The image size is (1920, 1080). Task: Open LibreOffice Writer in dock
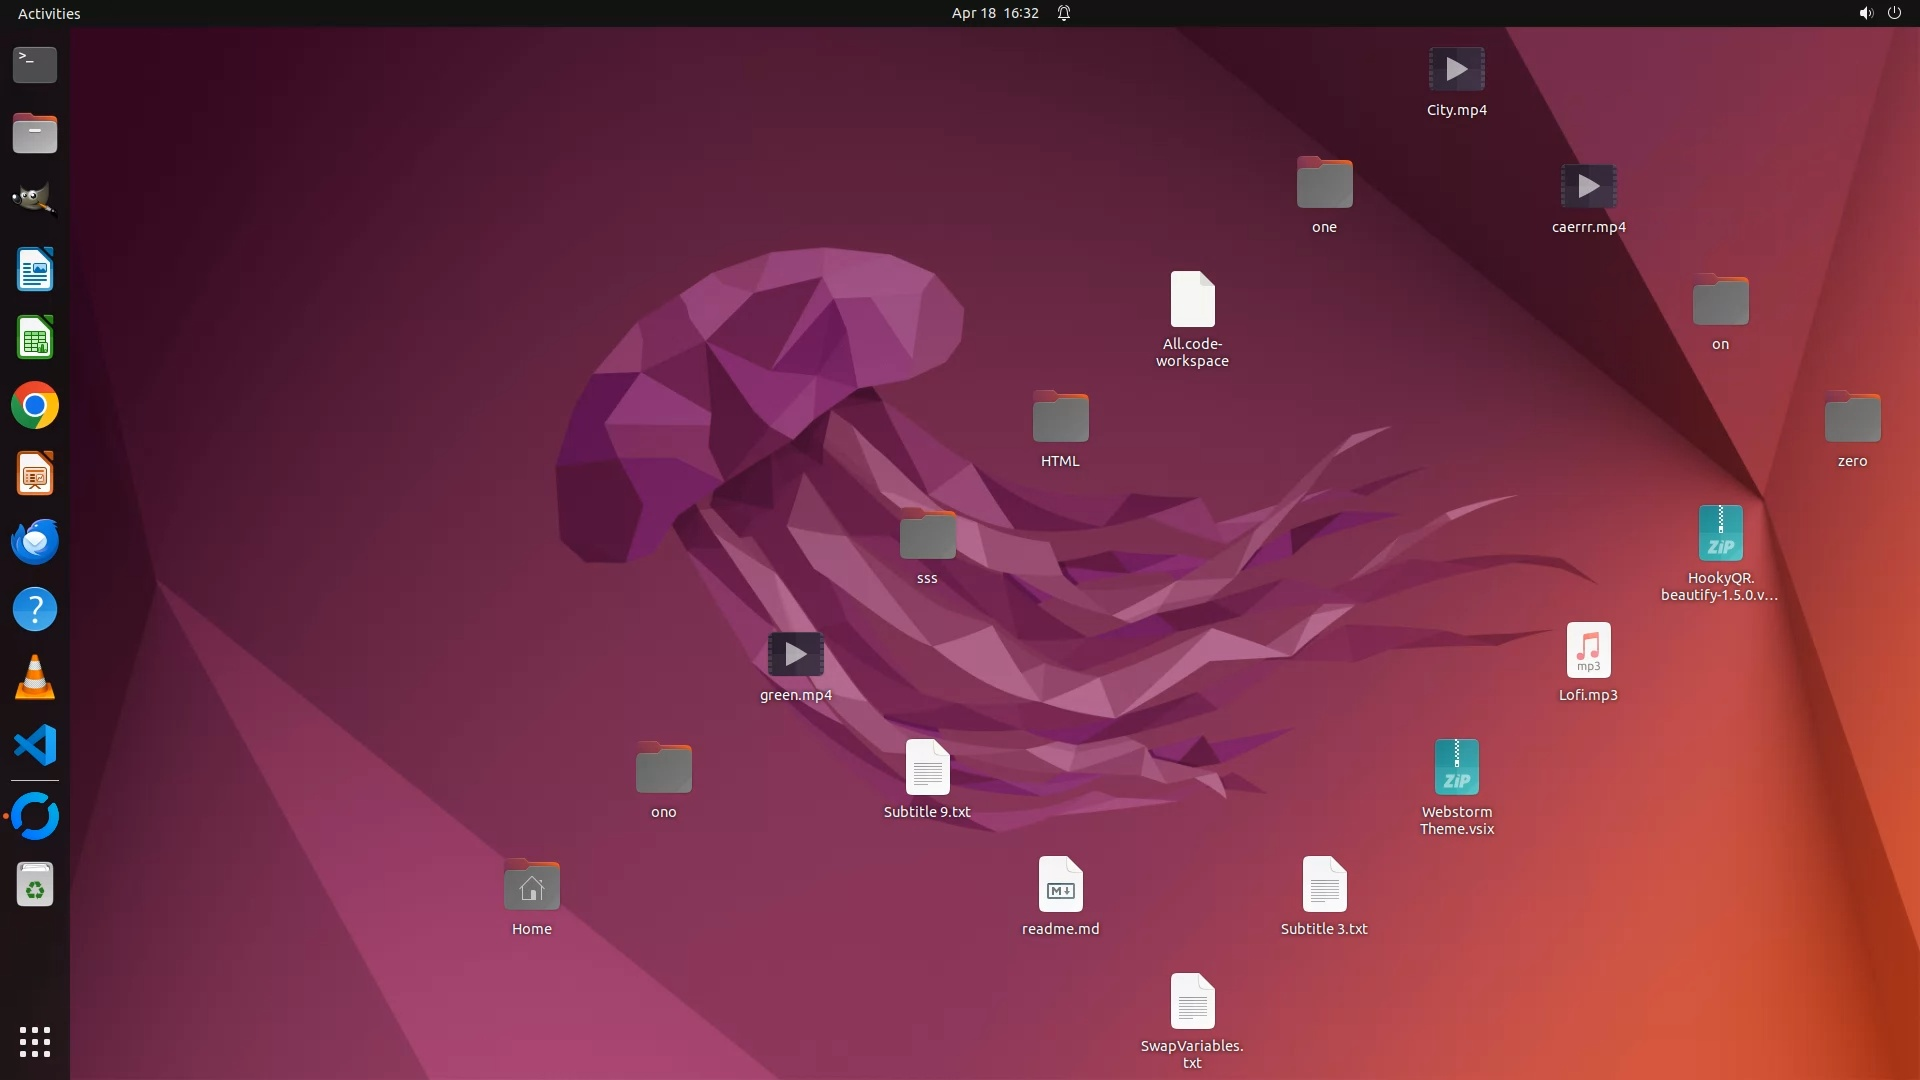tap(35, 270)
